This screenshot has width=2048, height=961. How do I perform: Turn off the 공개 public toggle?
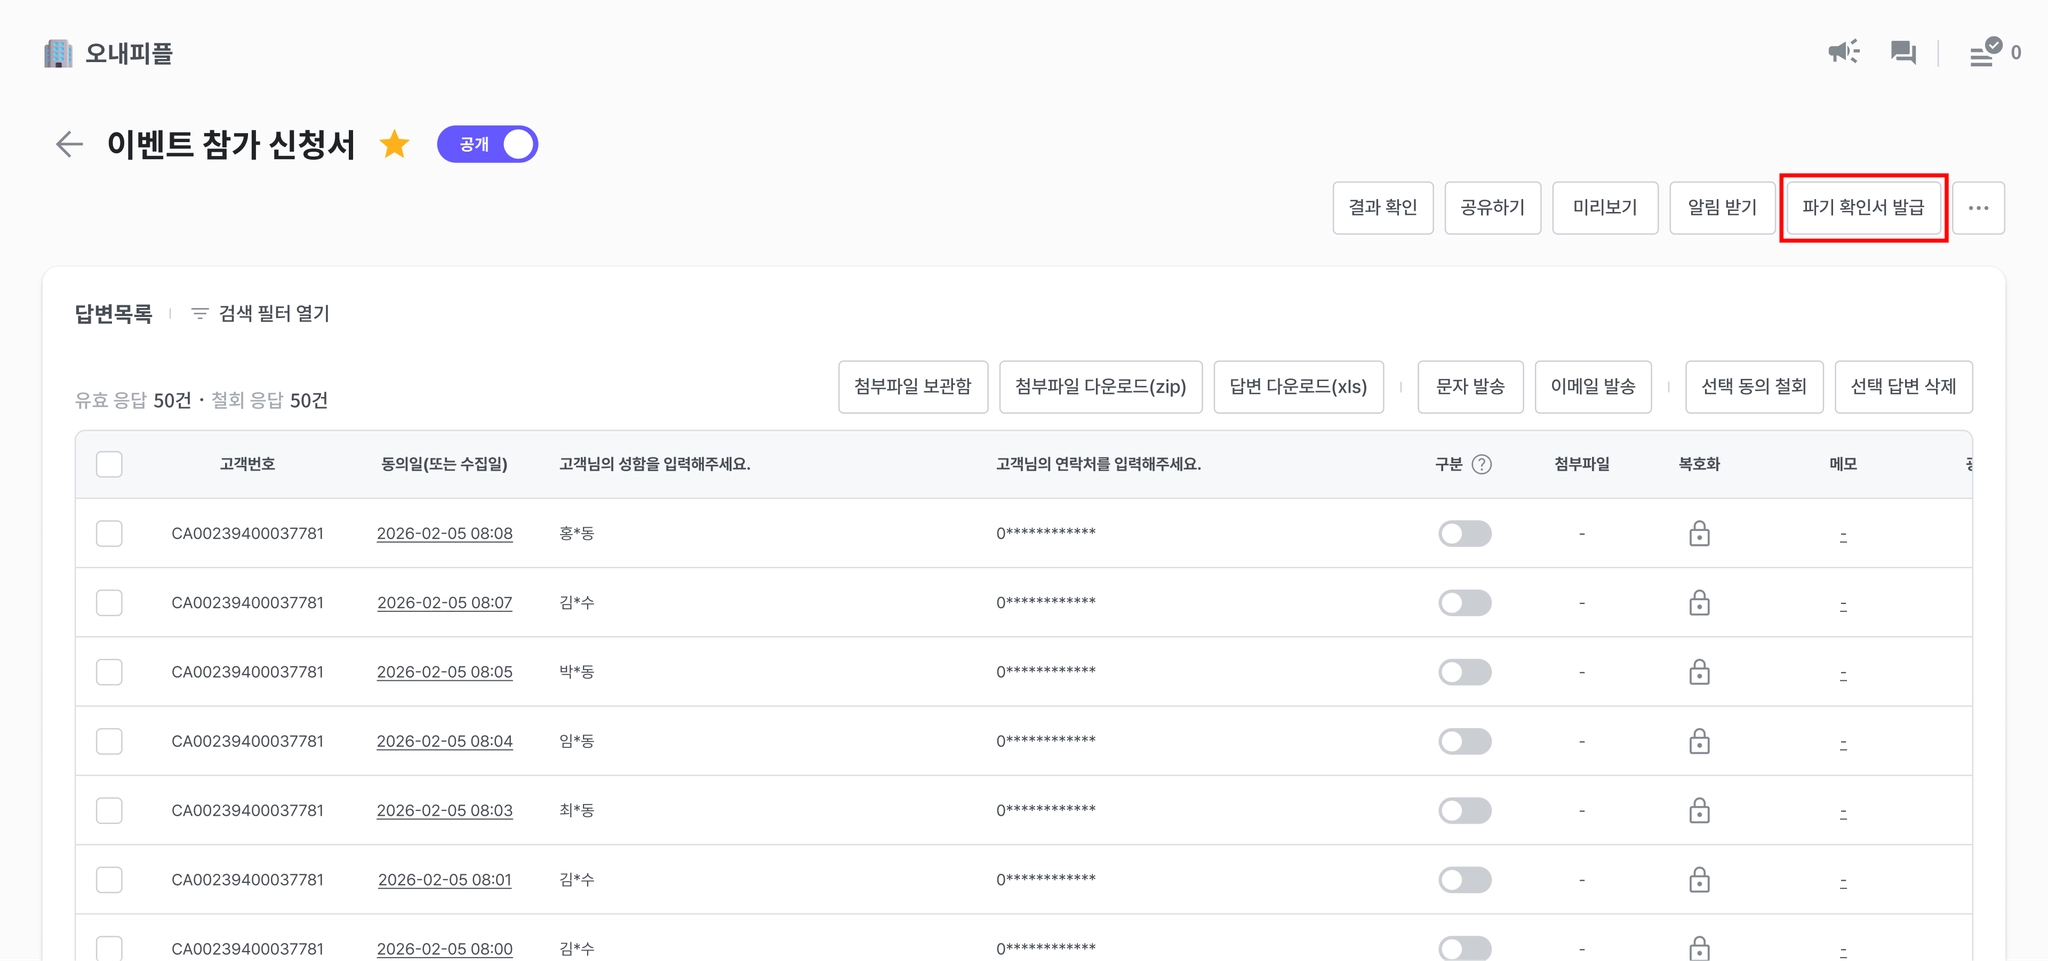[487, 144]
